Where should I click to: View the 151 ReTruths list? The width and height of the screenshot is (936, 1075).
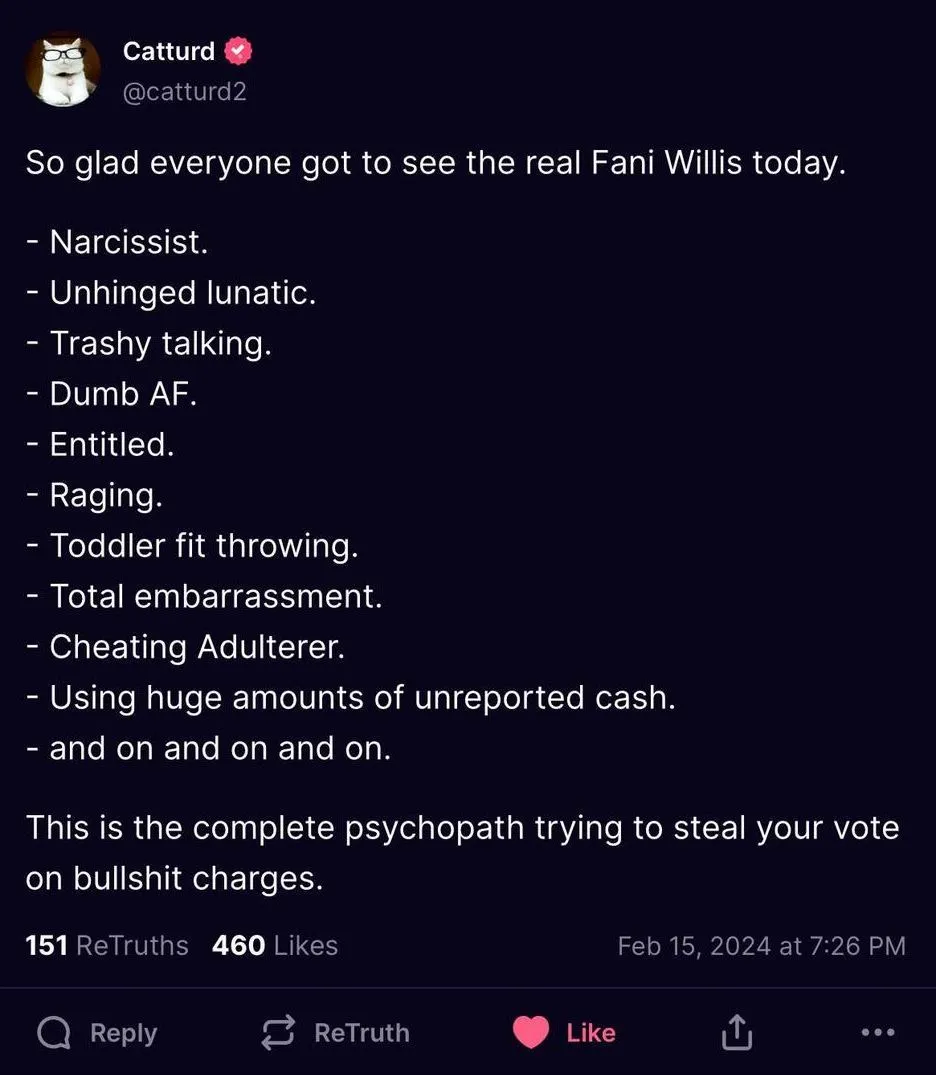pyautogui.click(x=106, y=945)
